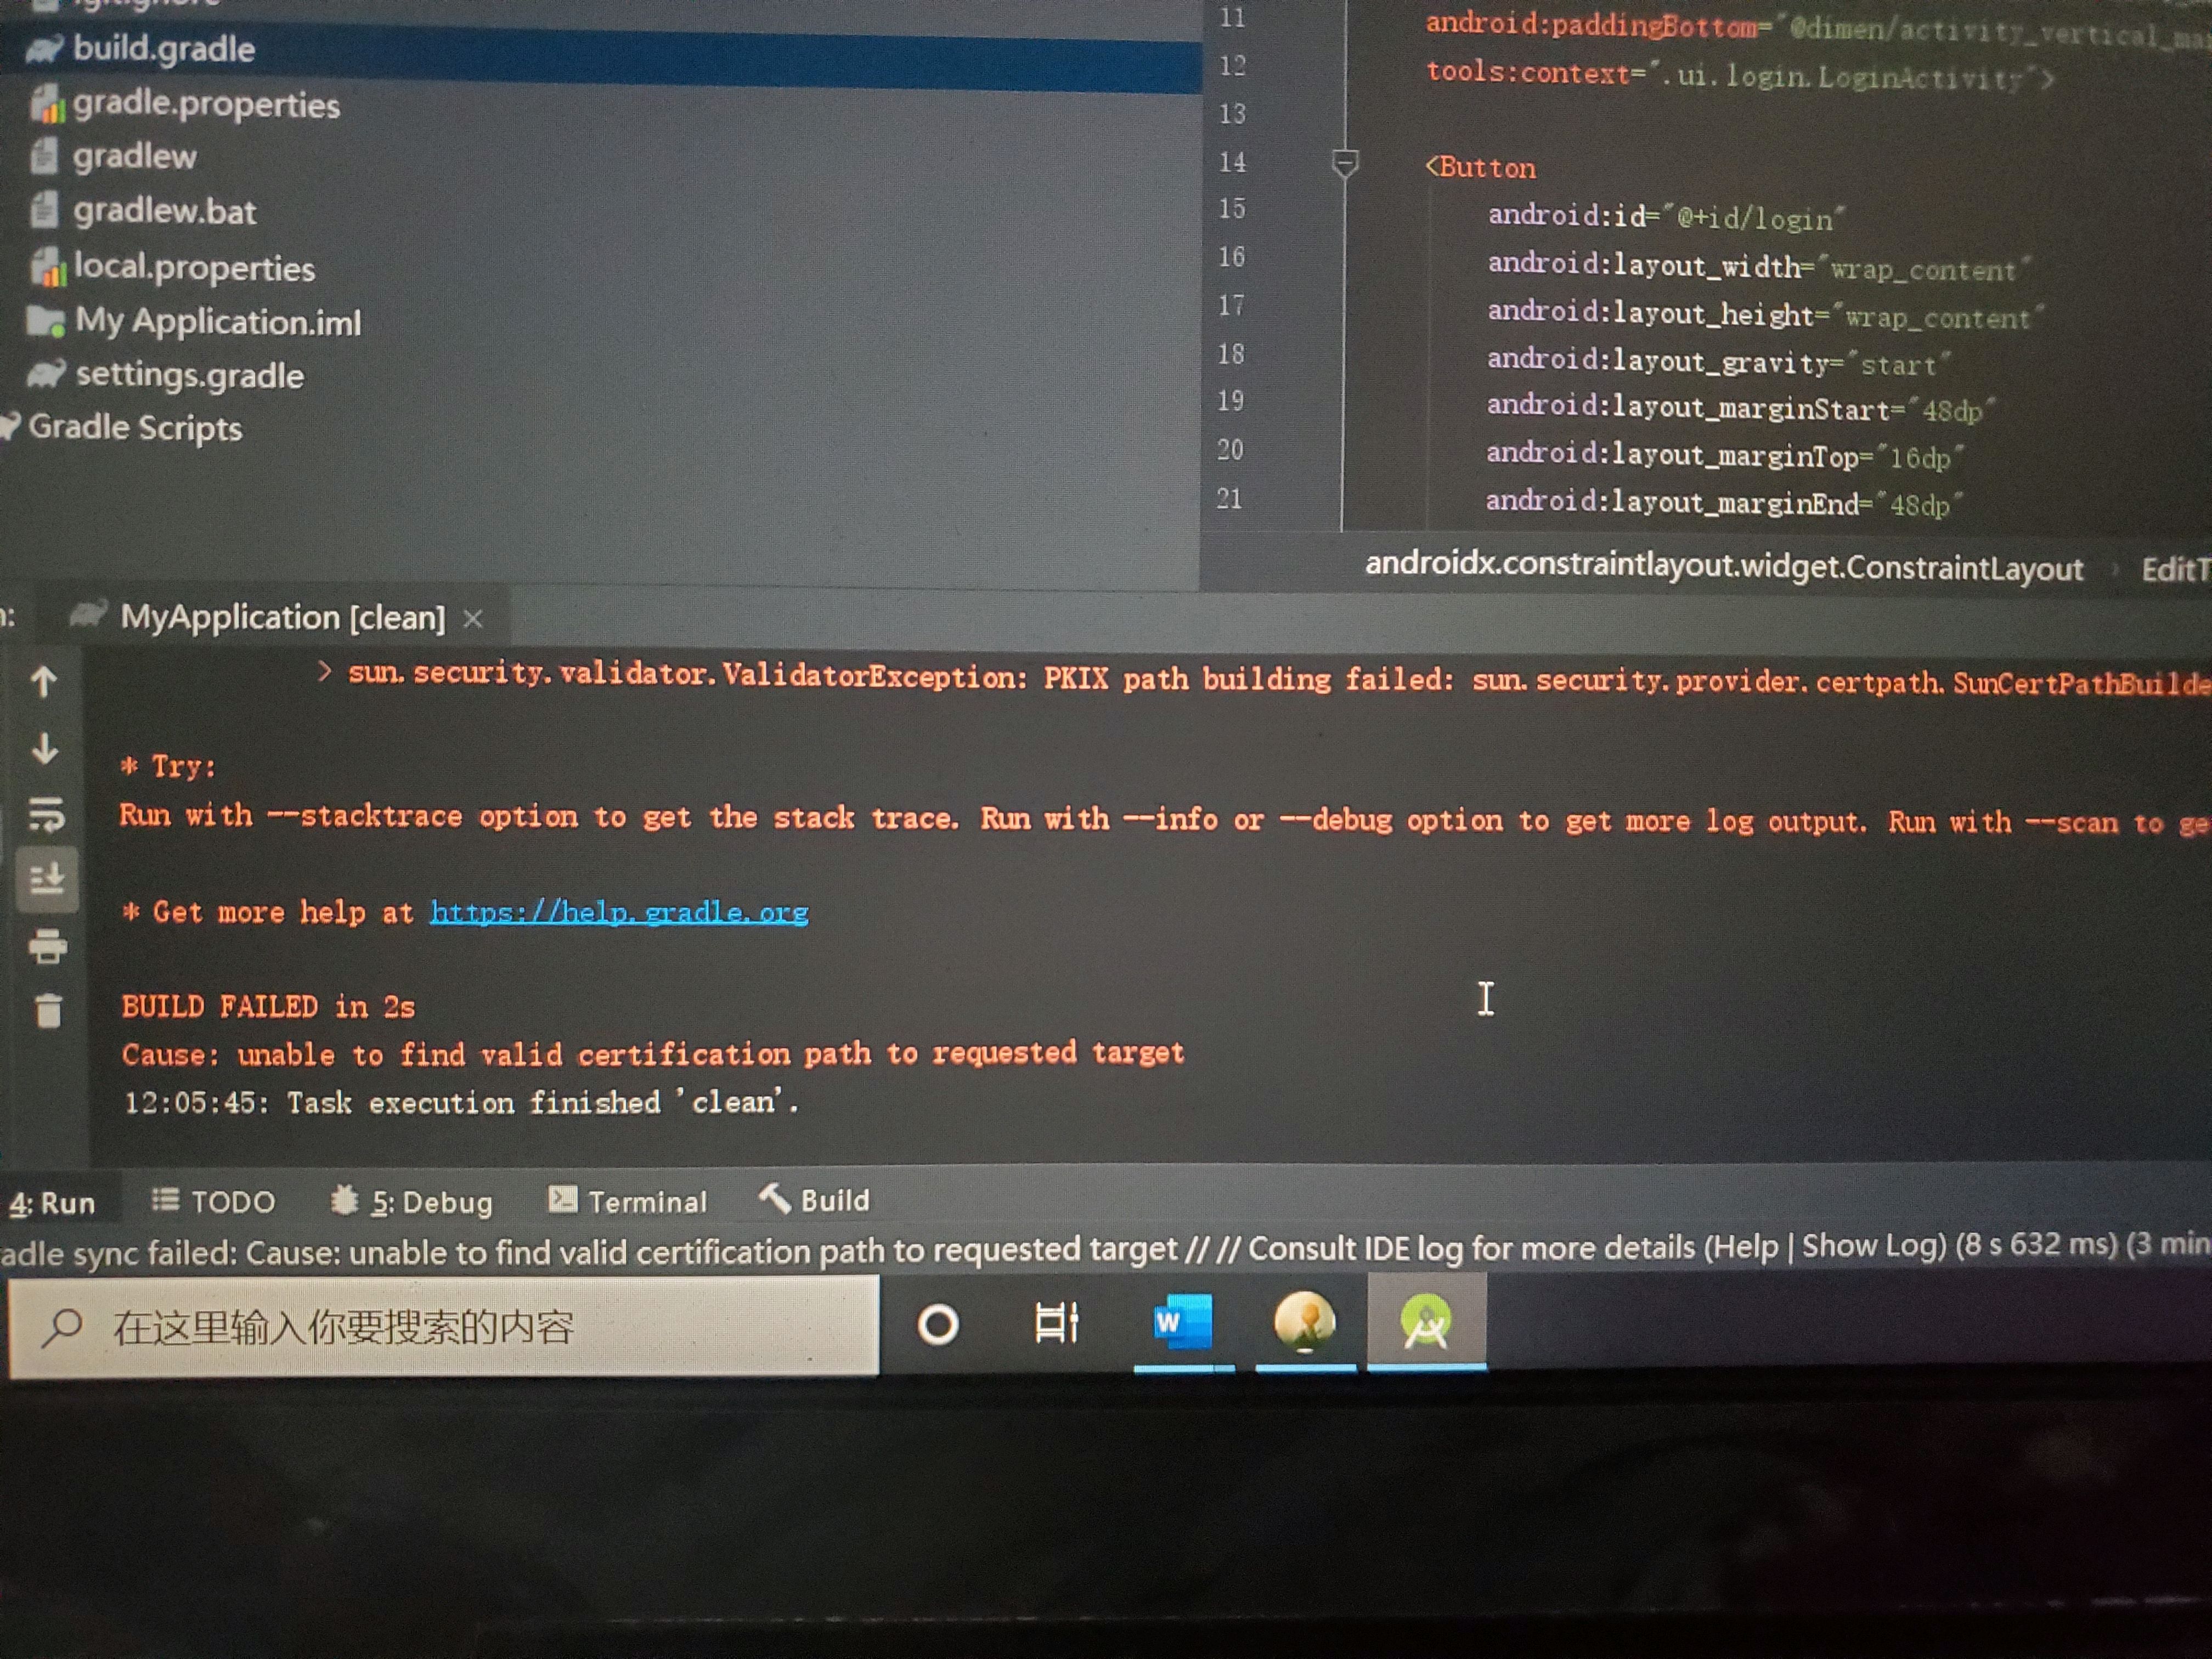Click android:id="@+id/login" code line
The image size is (2212, 1659).
(1666, 217)
